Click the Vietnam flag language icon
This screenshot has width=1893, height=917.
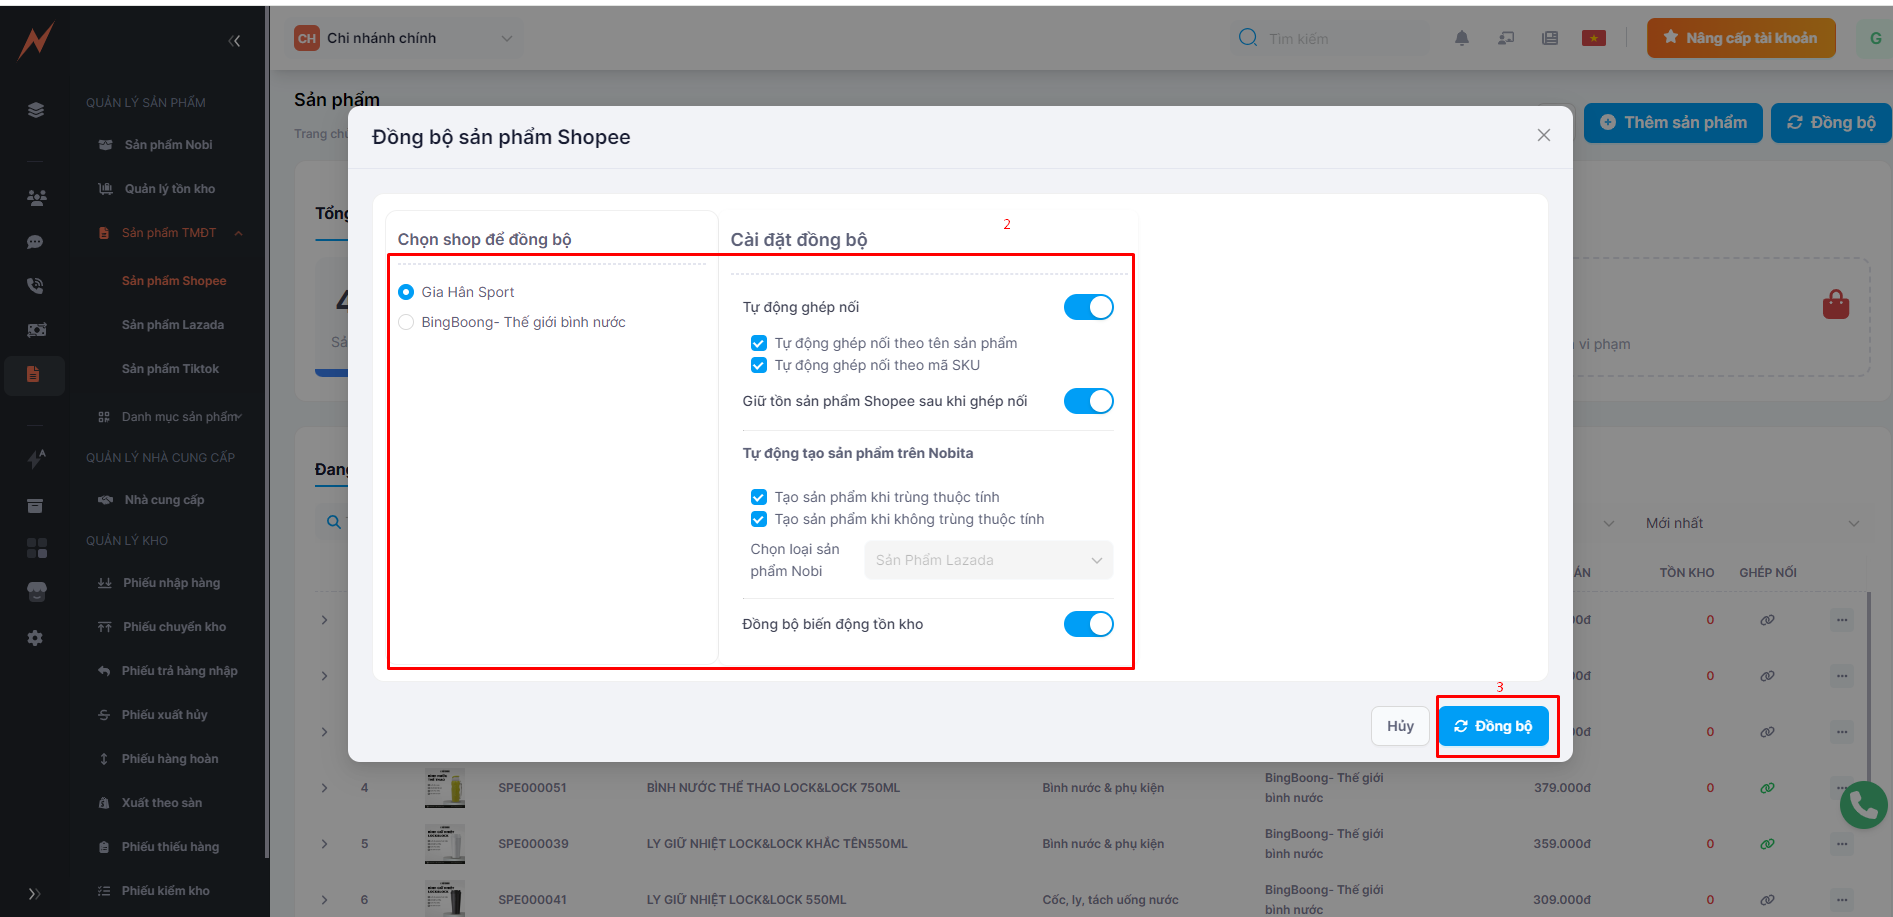(1593, 38)
